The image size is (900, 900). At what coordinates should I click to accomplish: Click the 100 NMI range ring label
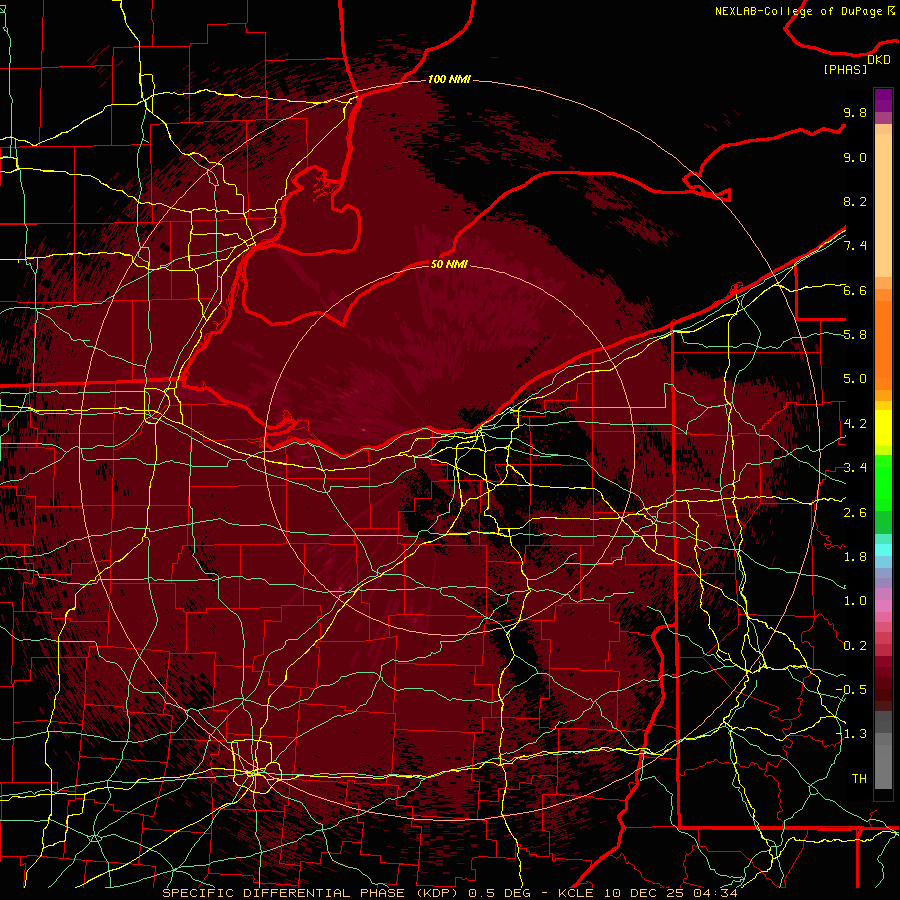[x=449, y=79]
